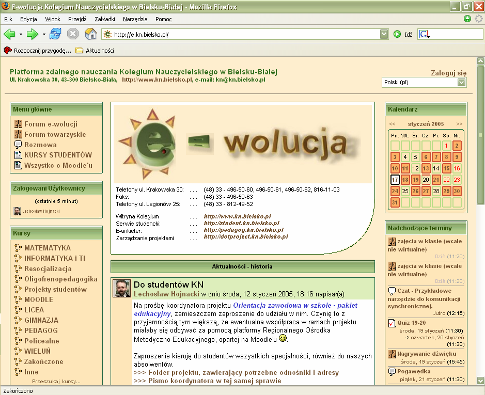
Task: Open the Back button history dropdown arrow
Action: 21,34
